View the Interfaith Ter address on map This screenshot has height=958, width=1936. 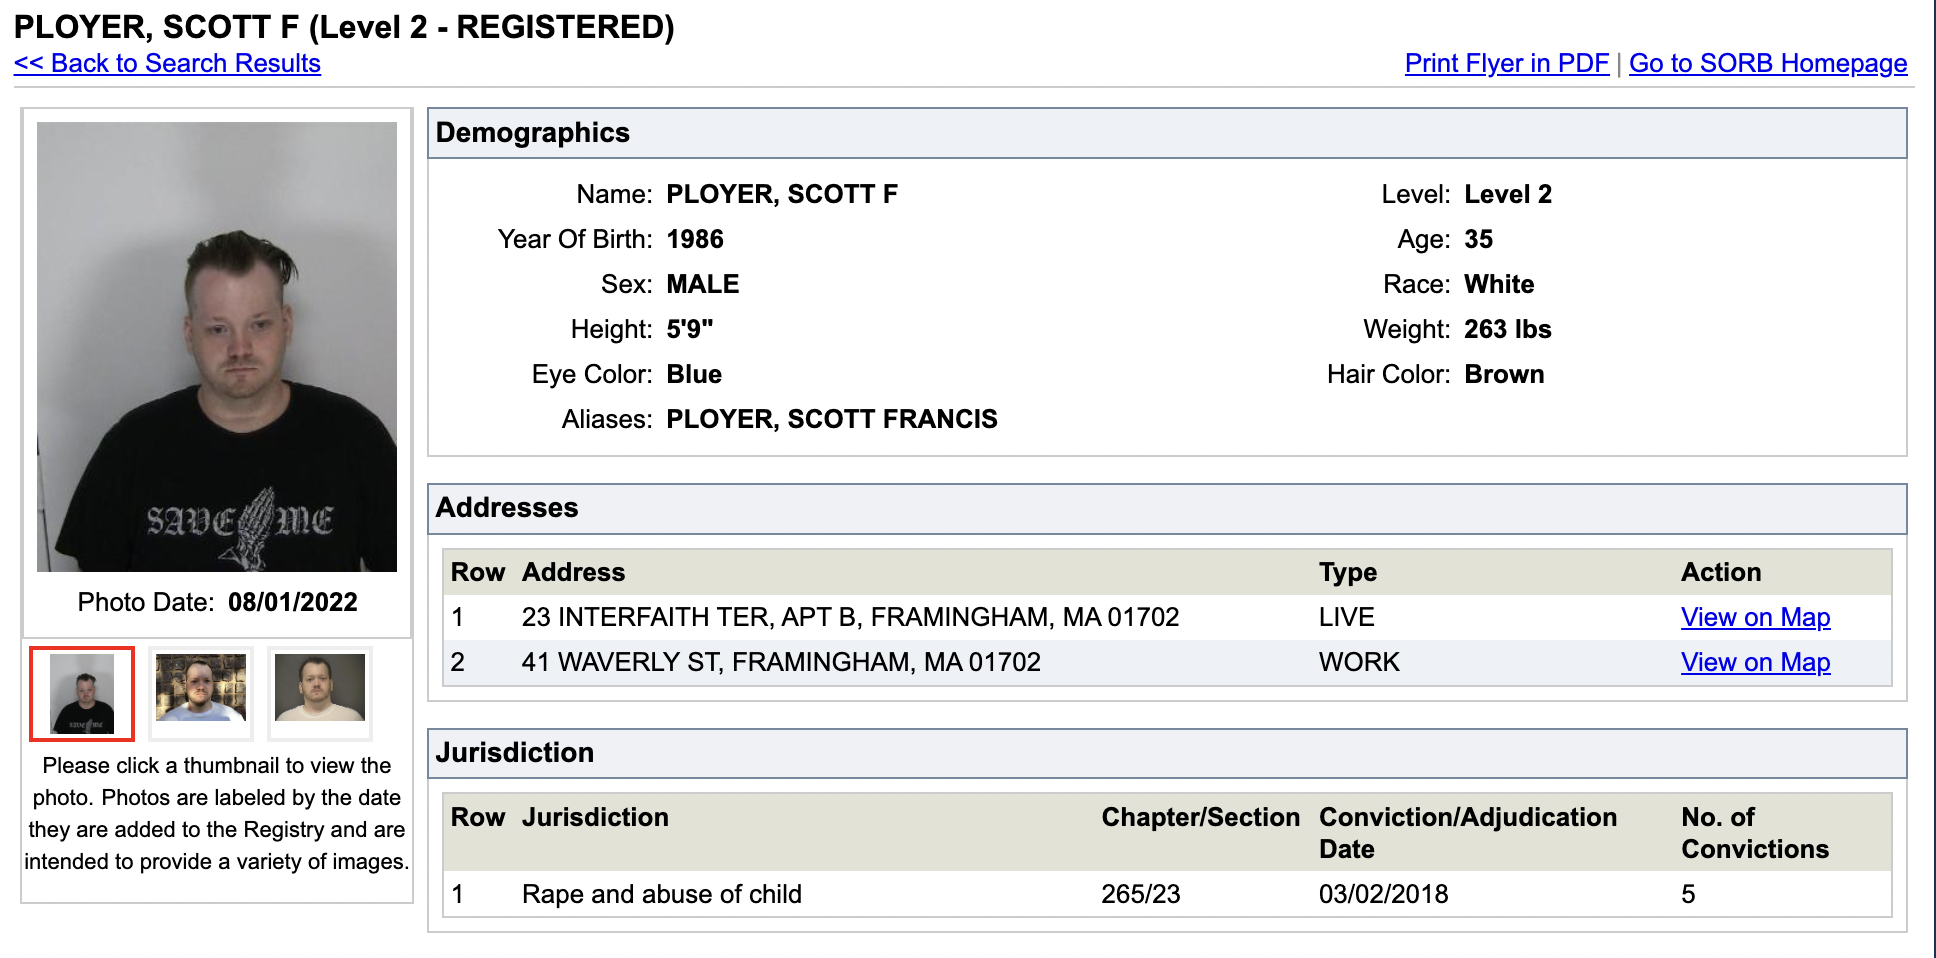click(1755, 617)
